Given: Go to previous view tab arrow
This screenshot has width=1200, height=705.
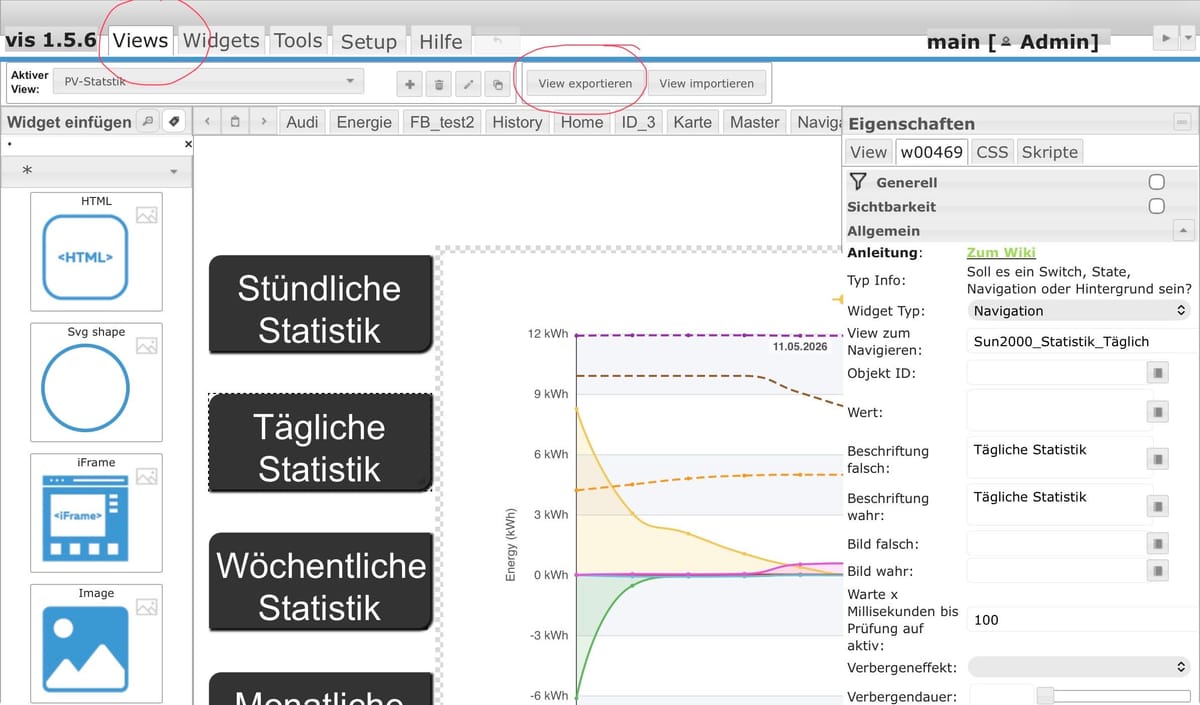Looking at the screenshot, I should pyautogui.click(x=206, y=122).
